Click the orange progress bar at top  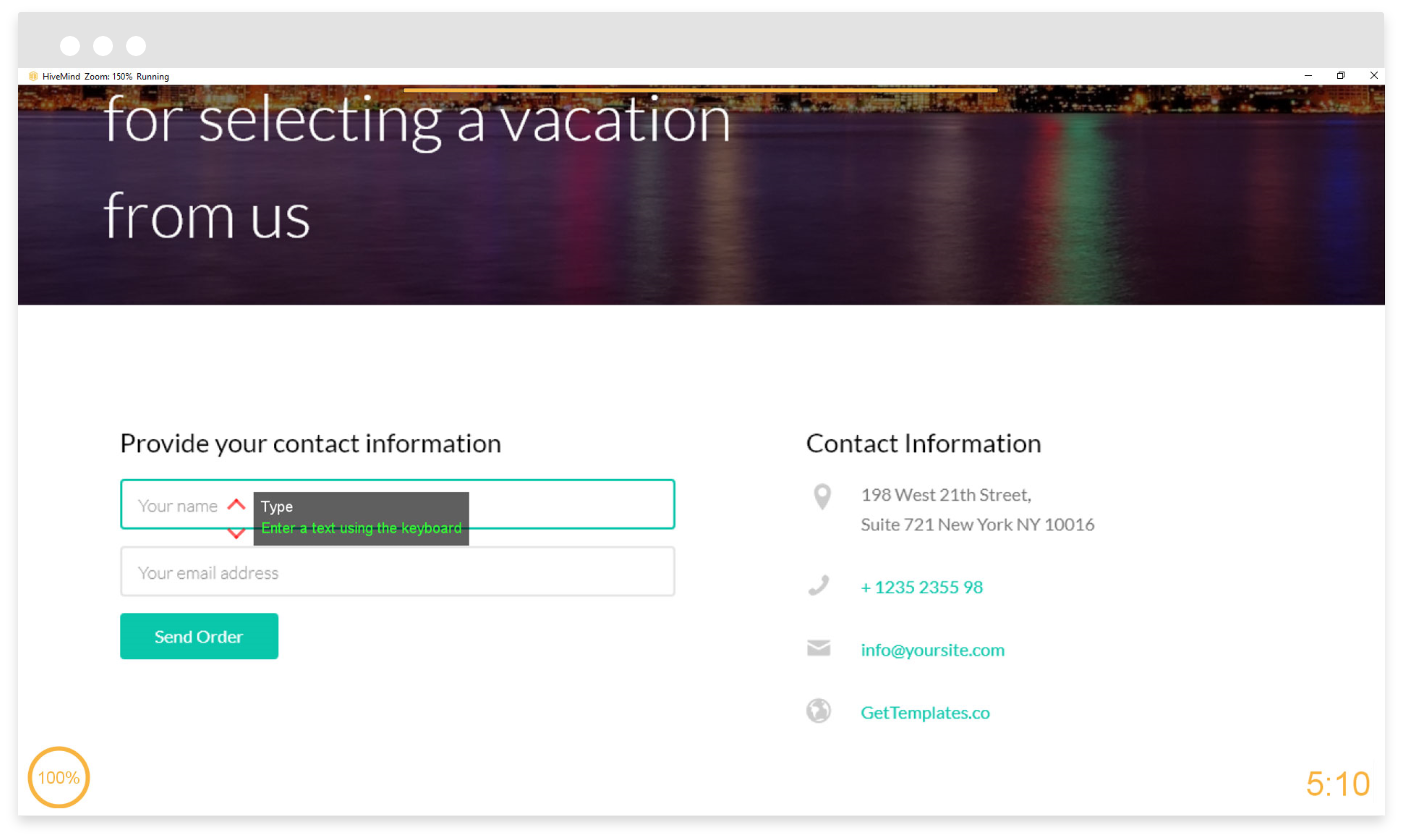tap(700, 90)
